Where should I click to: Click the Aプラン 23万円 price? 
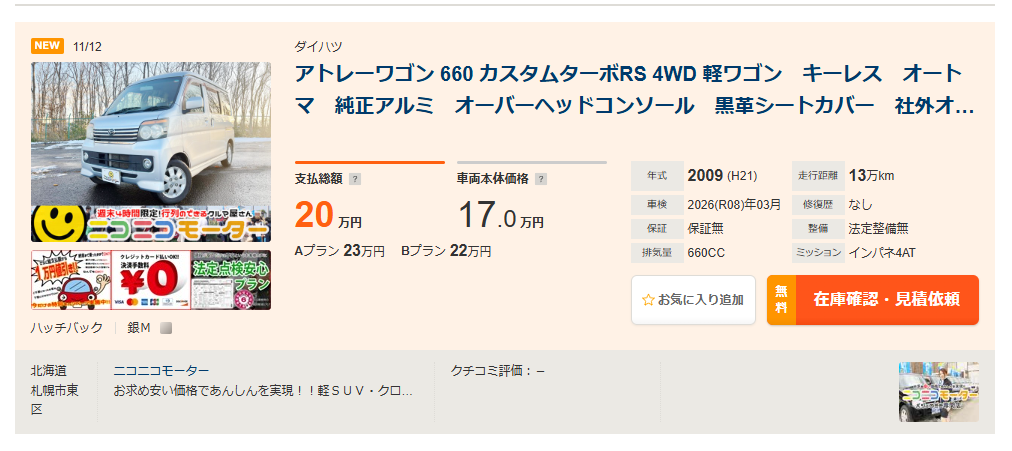pos(339,251)
